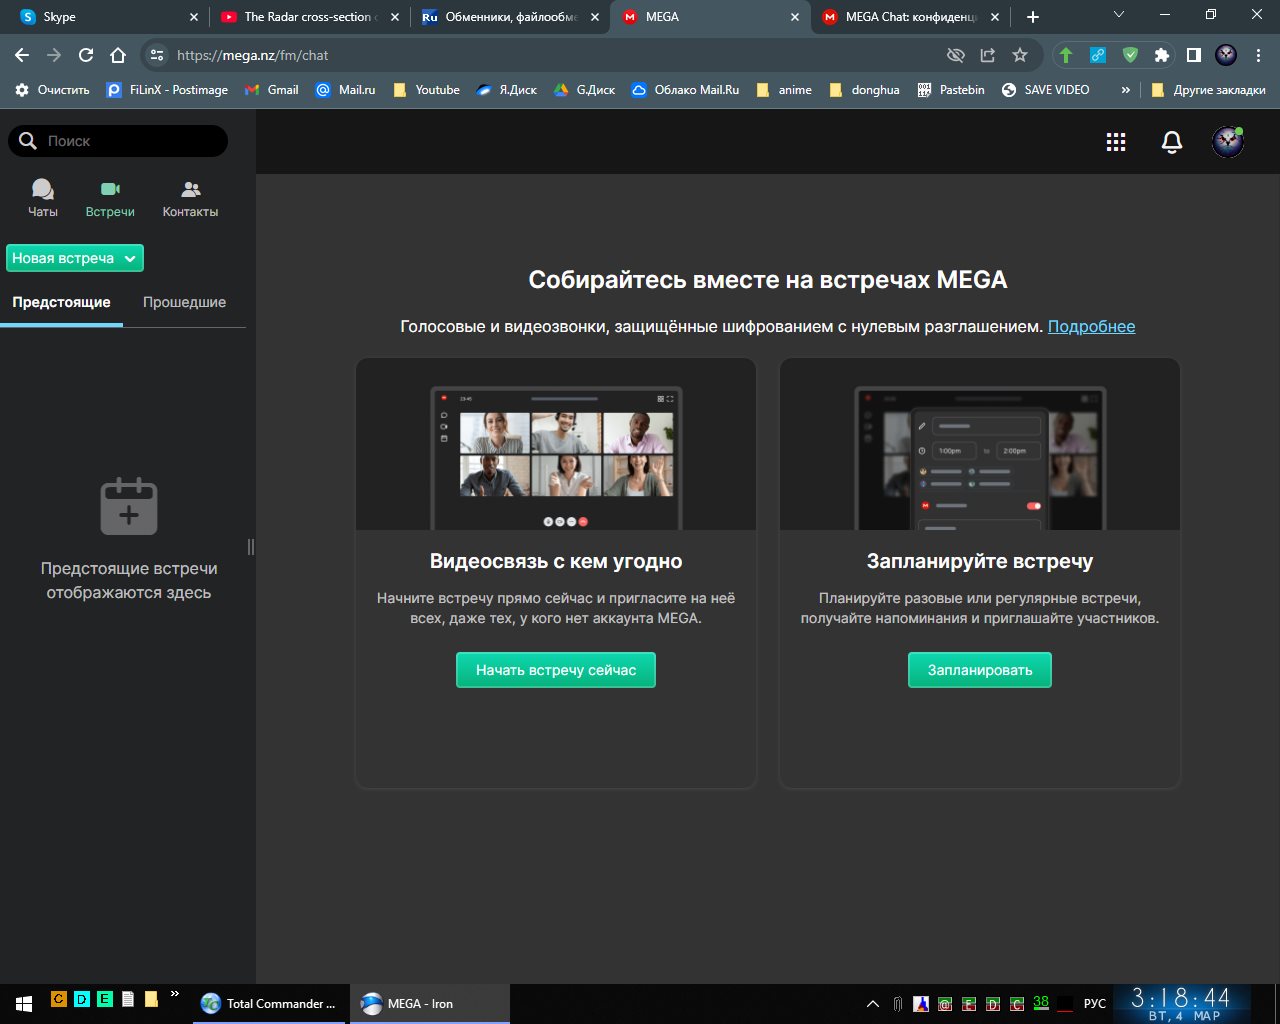Click the РУС language indicator
1280x1024 pixels.
point(1095,1004)
